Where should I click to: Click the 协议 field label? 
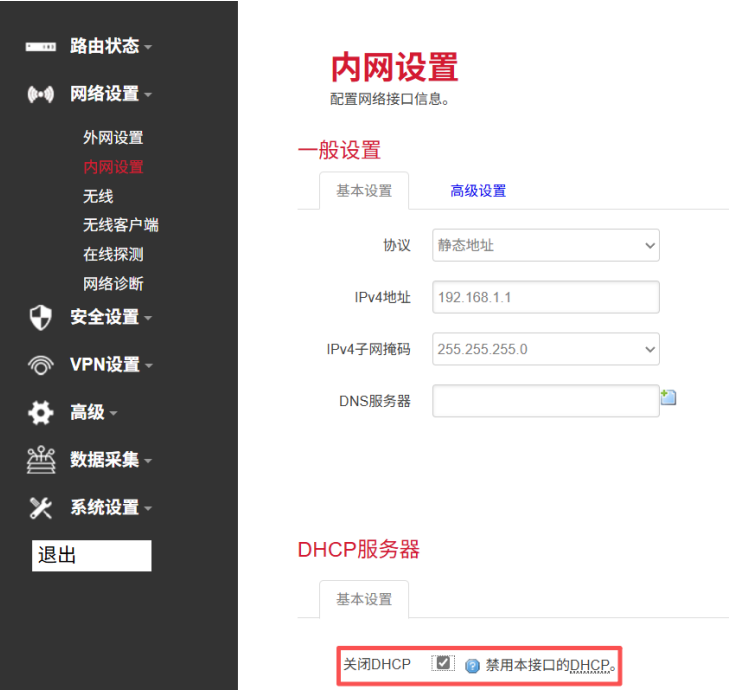(x=397, y=245)
